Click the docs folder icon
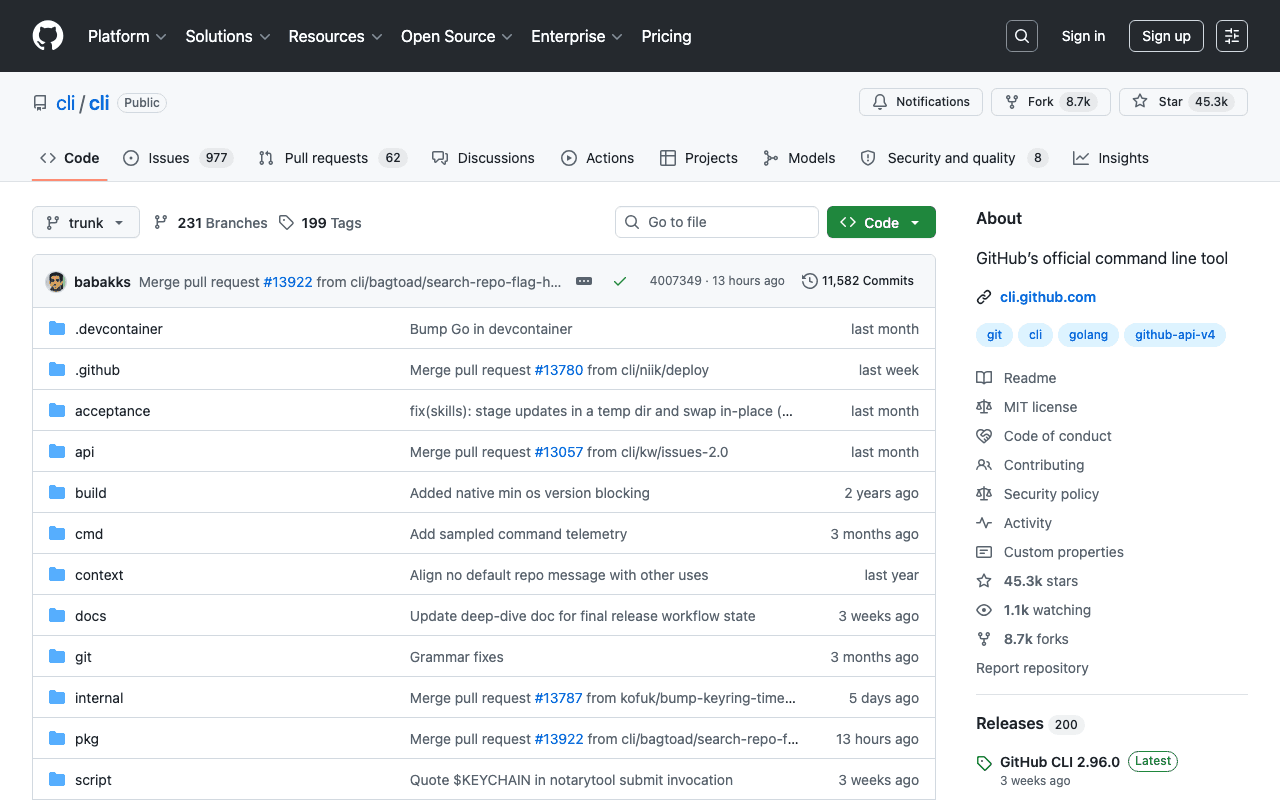1280x800 pixels. (x=57, y=616)
